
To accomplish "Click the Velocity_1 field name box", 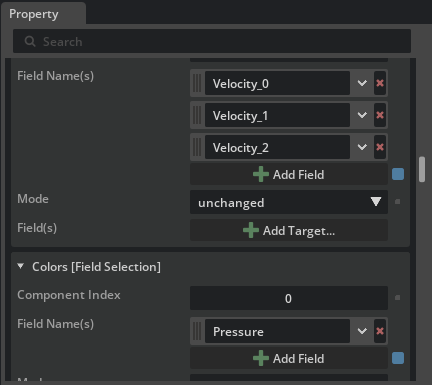I will (x=277, y=115).
